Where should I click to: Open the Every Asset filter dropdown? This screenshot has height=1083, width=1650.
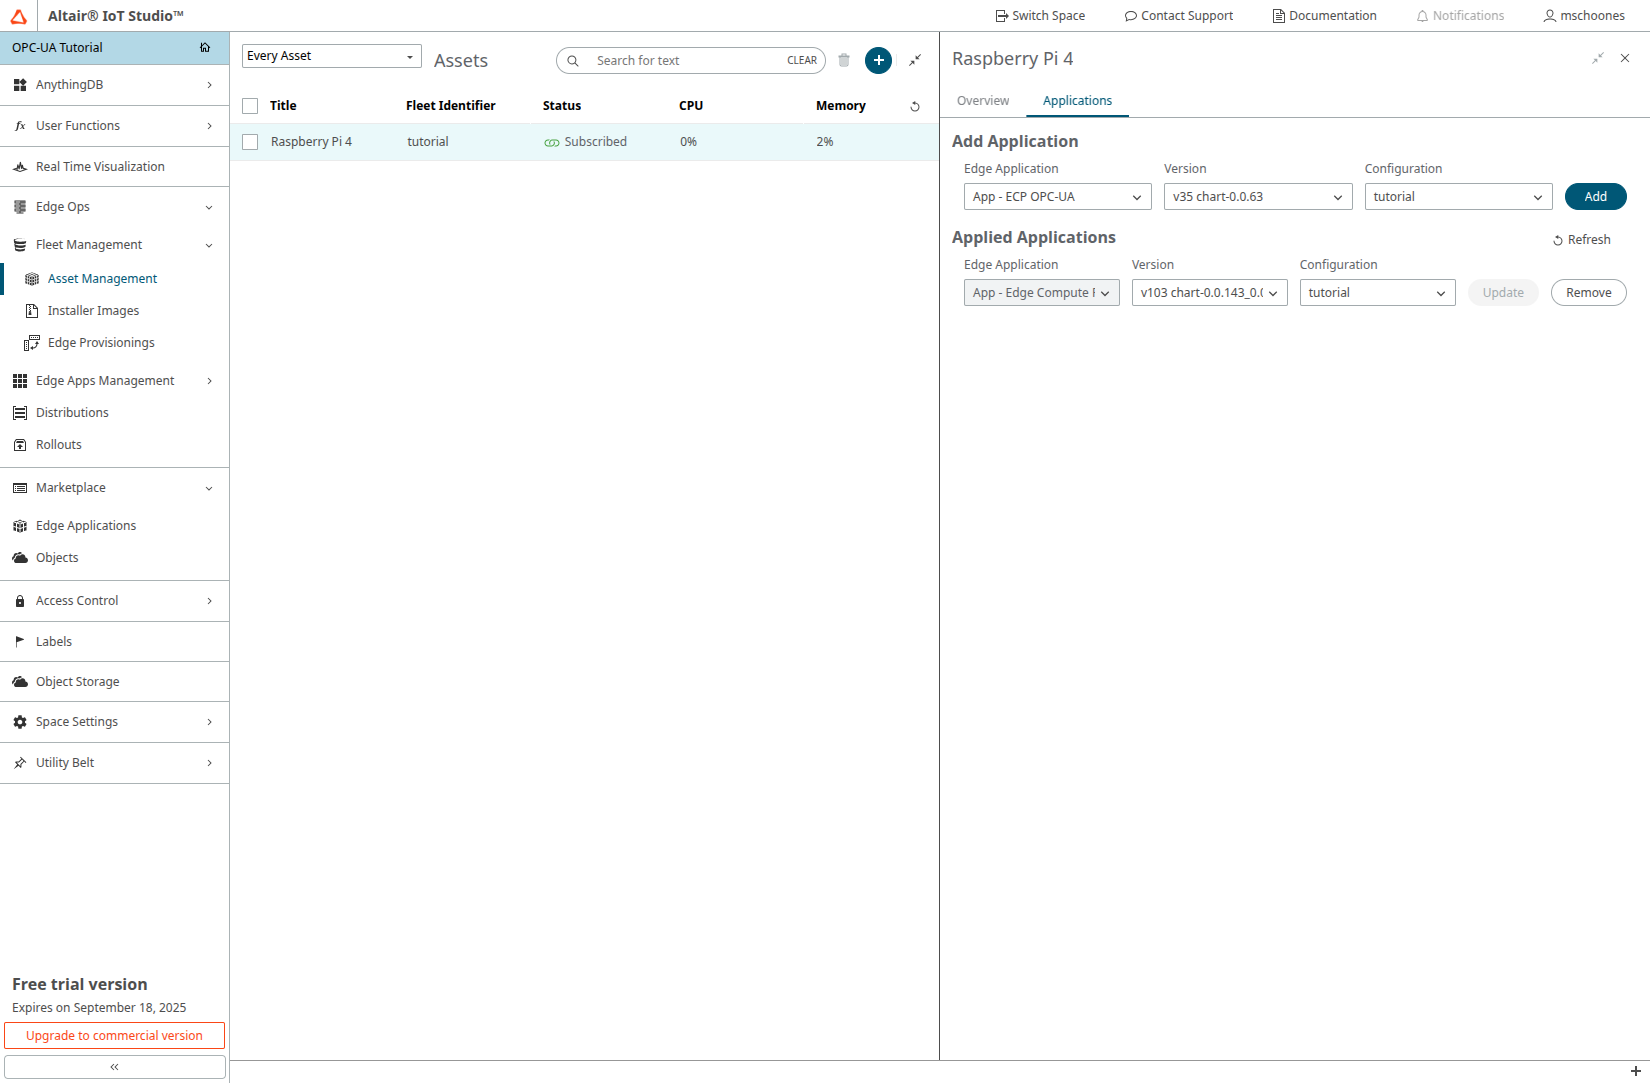[331, 56]
